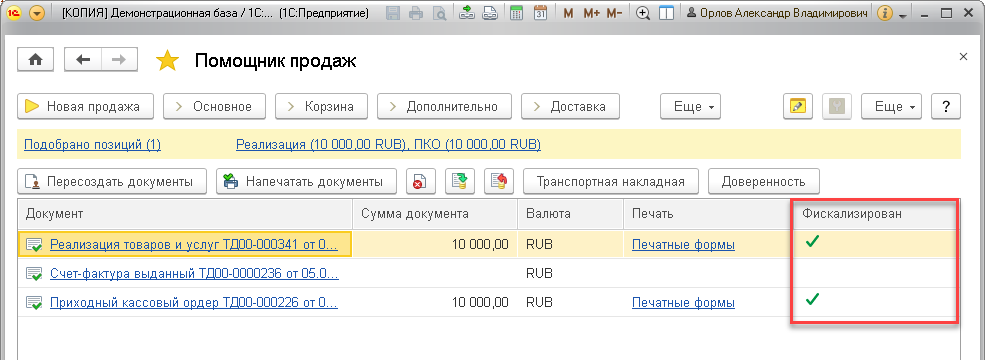
Task: Click the yellow pencil note icon
Action: pos(798,107)
